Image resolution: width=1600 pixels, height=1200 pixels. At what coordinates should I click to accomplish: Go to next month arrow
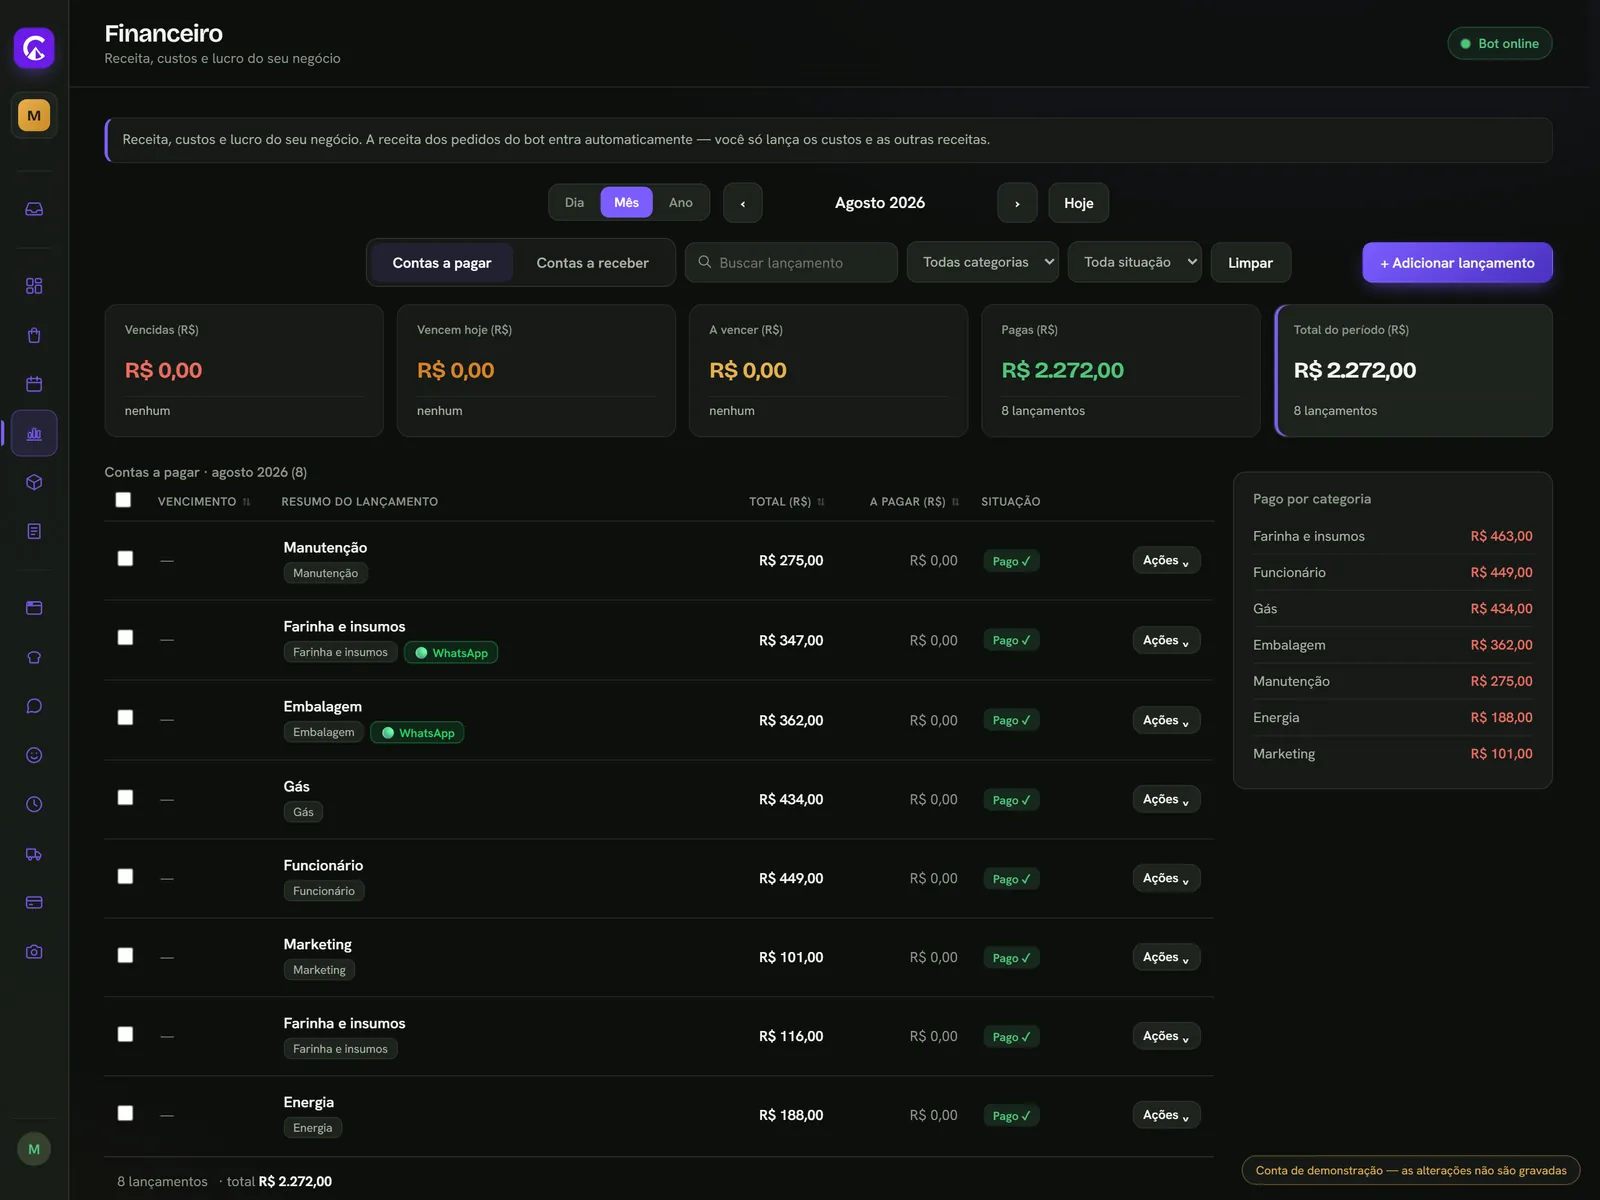click(1017, 203)
